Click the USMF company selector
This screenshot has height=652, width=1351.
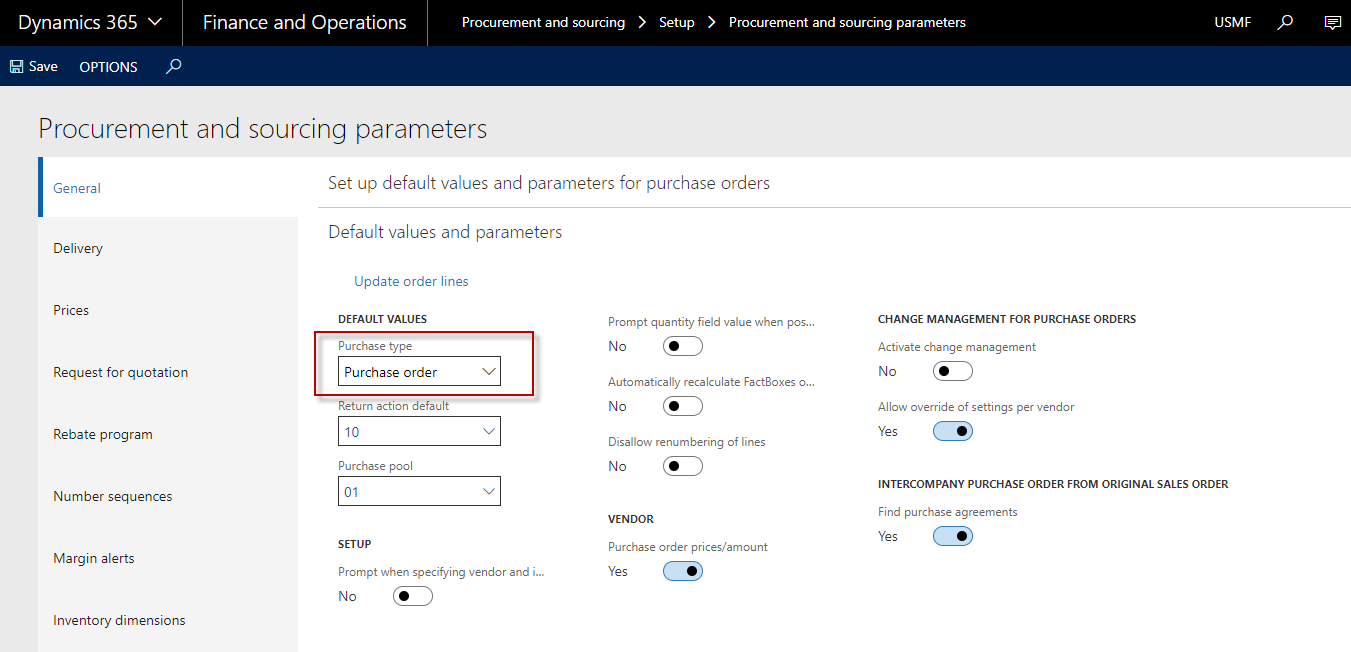click(x=1232, y=22)
